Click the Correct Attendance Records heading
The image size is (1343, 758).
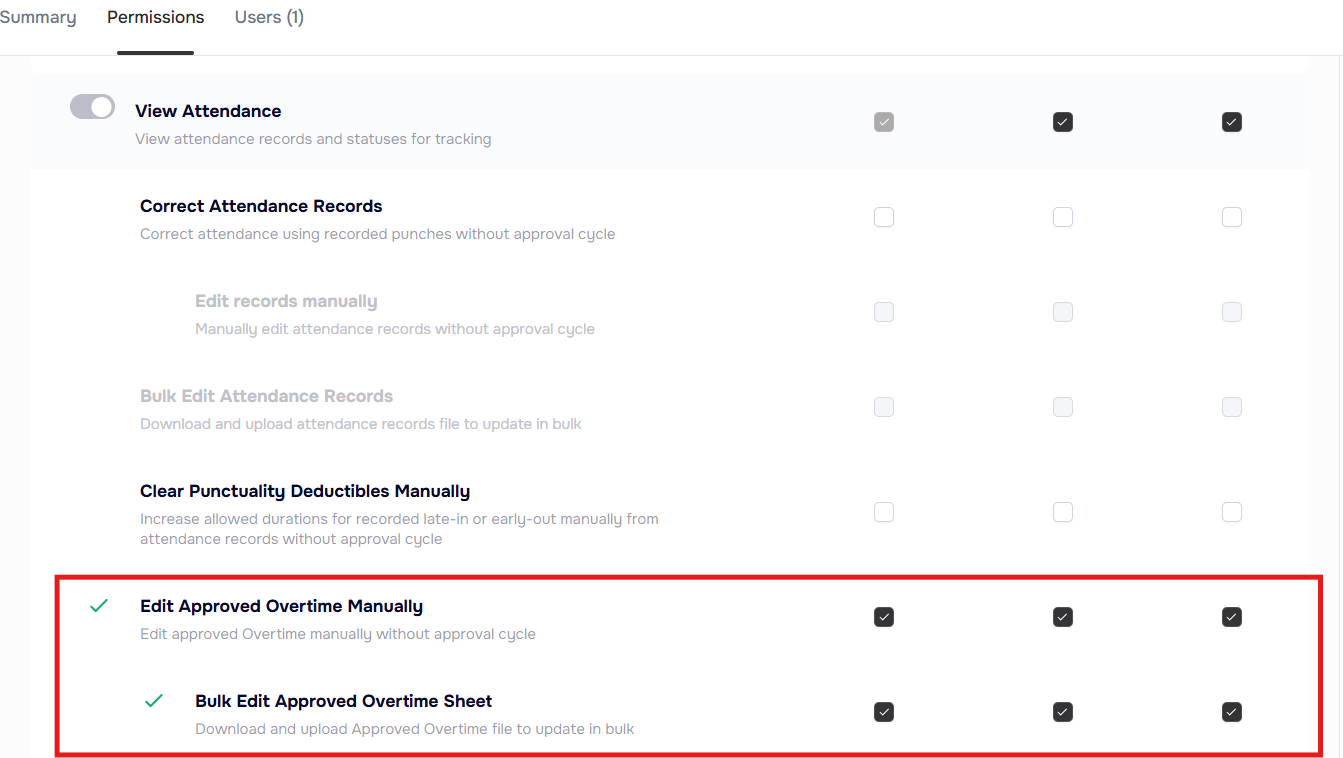pos(261,206)
